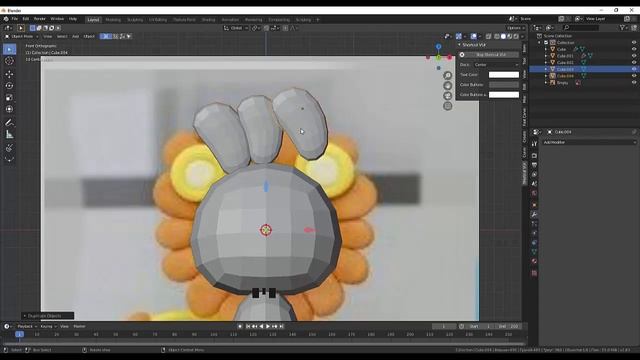640x360 pixels.
Task: Click the play animation button
Action: [x=268, y=327]
